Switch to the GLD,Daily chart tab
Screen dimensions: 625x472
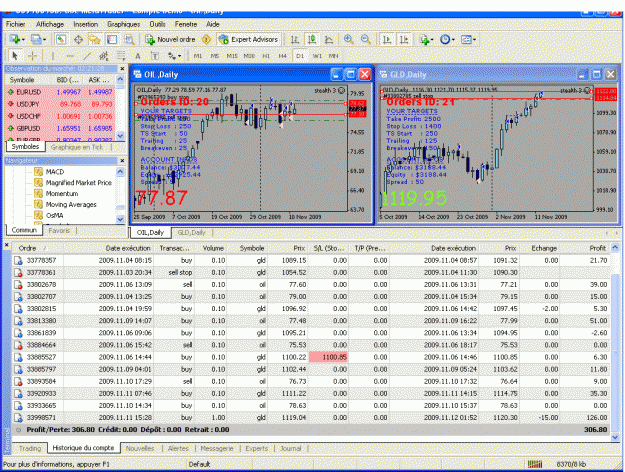pyautogui.click(x=191, y=232)
